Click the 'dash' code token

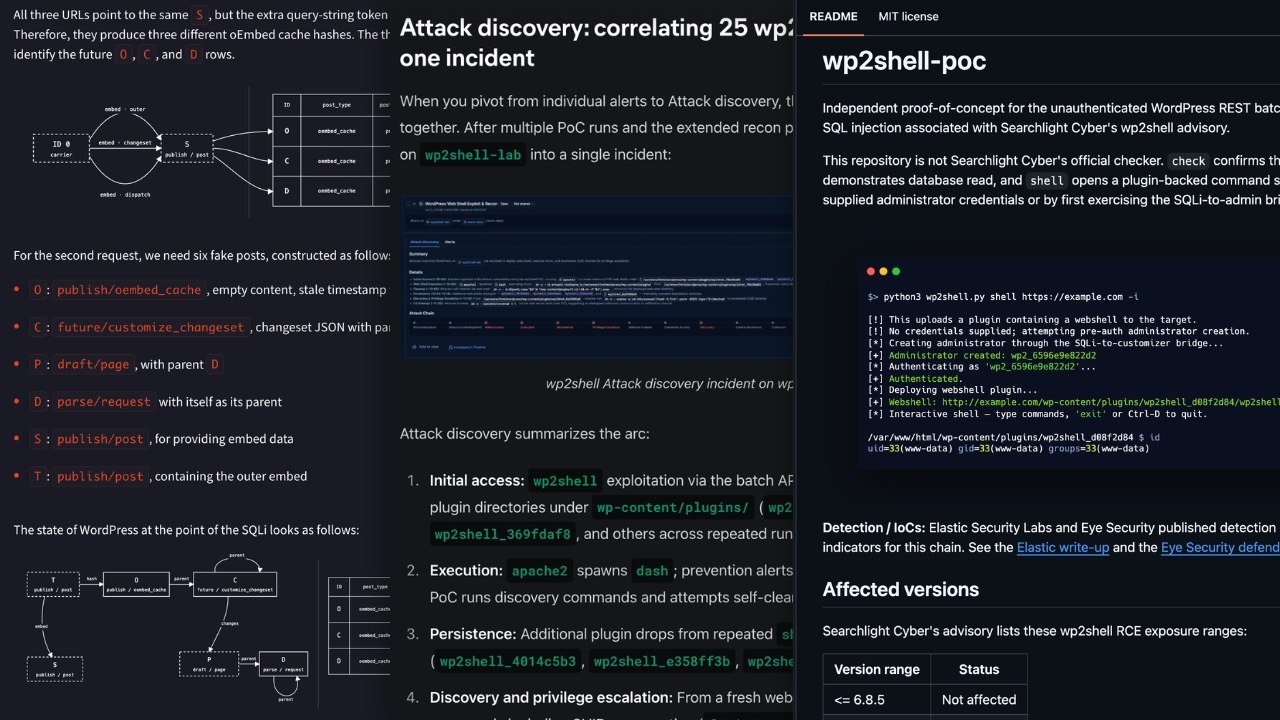point(652,571)
